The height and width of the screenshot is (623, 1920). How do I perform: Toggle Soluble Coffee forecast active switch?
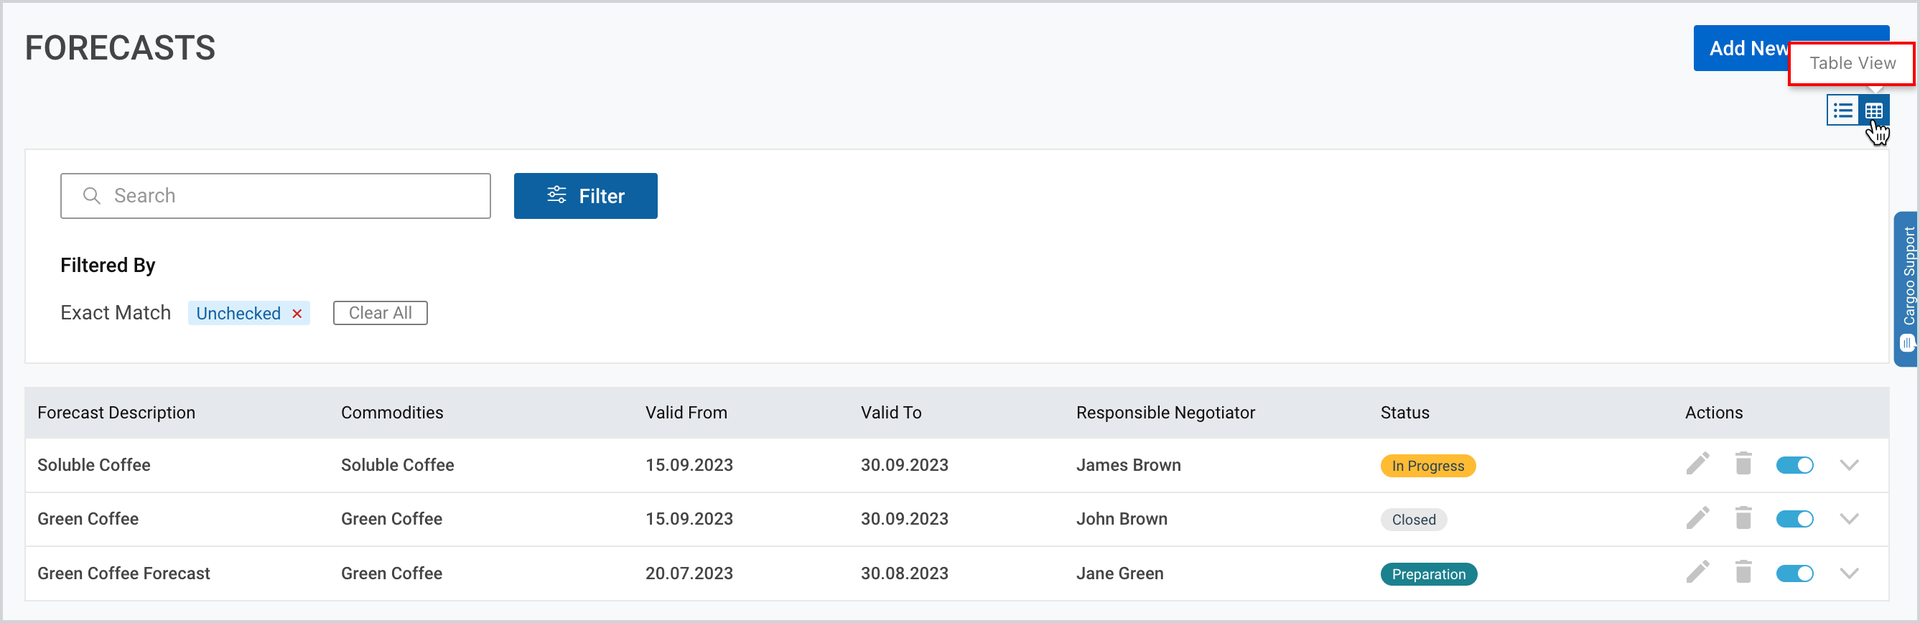pyautogui.click(x=1795, y=465)
